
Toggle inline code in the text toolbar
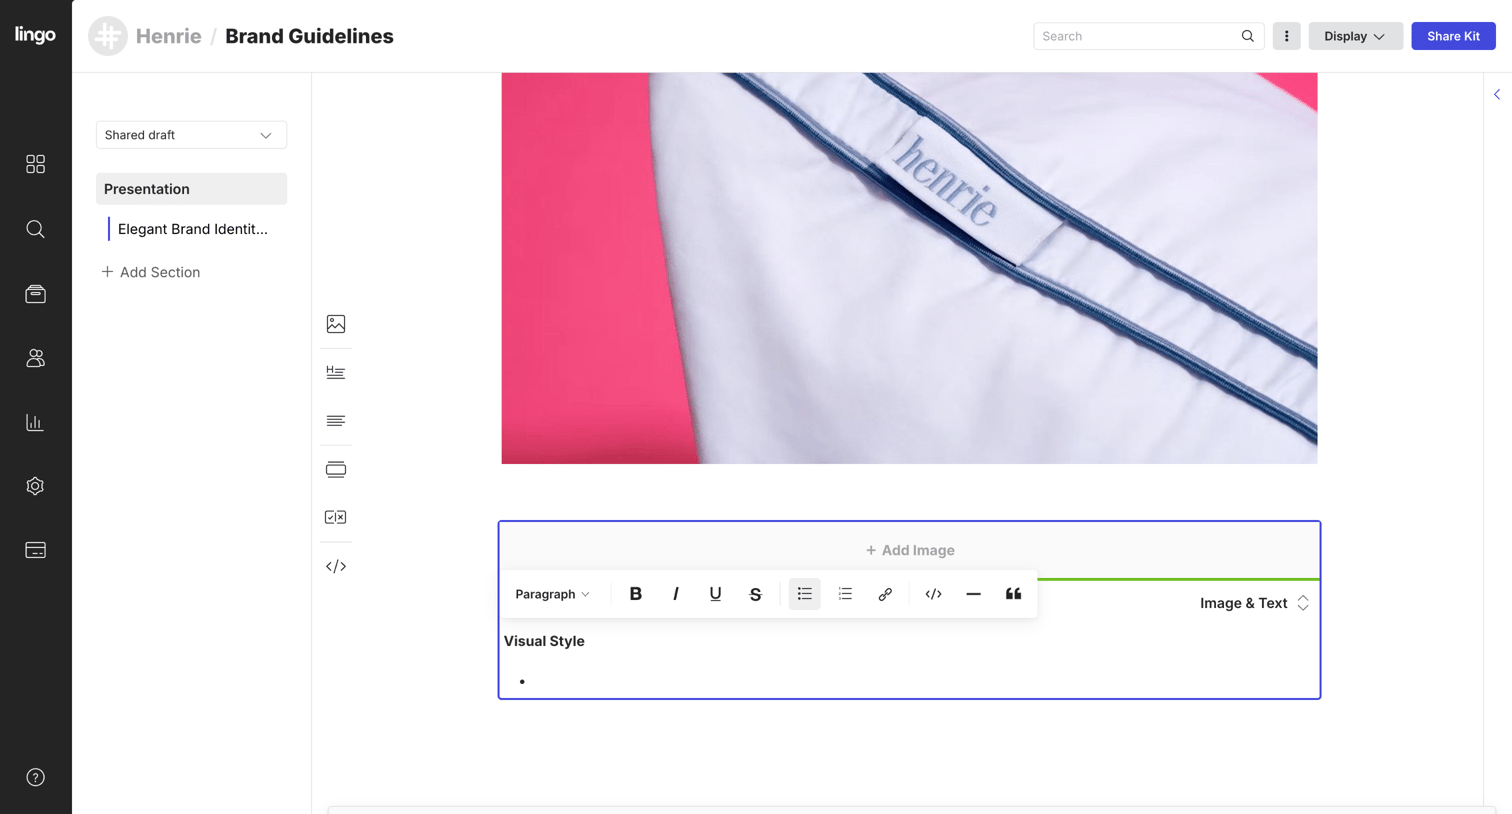933,594
